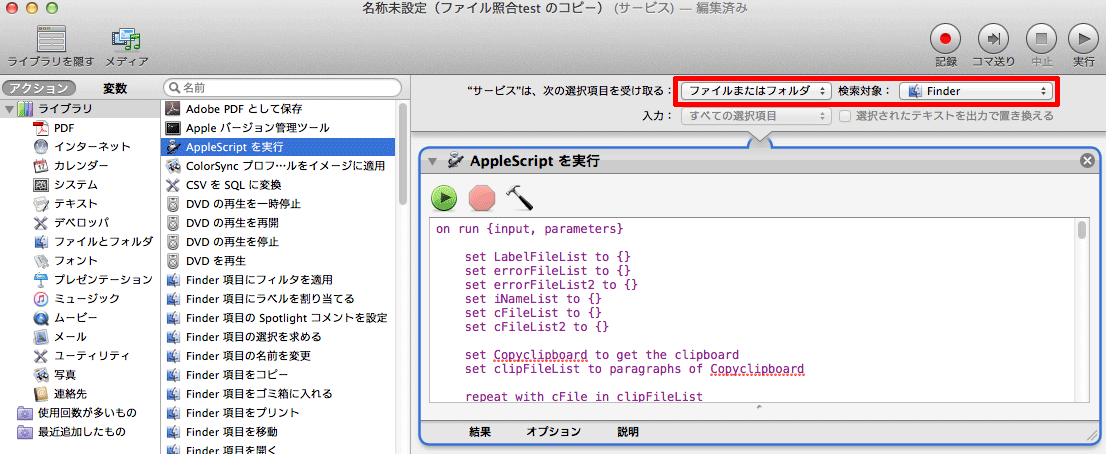Screen dimensions: 1106x454
Task: Open the ファイルまたはフォルダ dropdown
Action: [756, 91]
